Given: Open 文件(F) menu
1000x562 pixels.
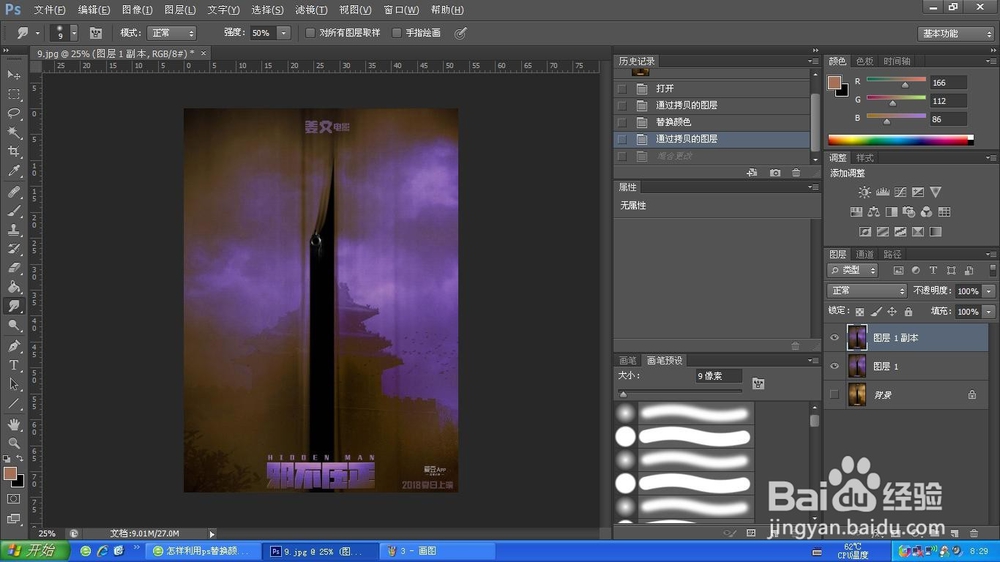Looking at the screenshot, I should click(50, 10).
